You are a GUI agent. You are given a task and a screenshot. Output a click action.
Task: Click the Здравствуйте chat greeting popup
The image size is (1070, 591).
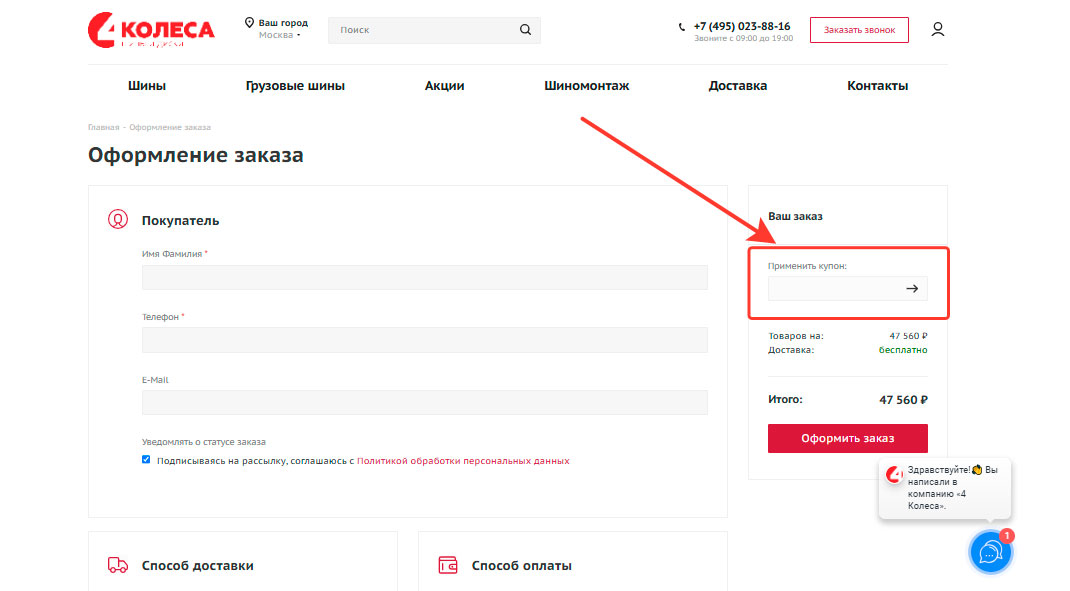pos(944,488)
